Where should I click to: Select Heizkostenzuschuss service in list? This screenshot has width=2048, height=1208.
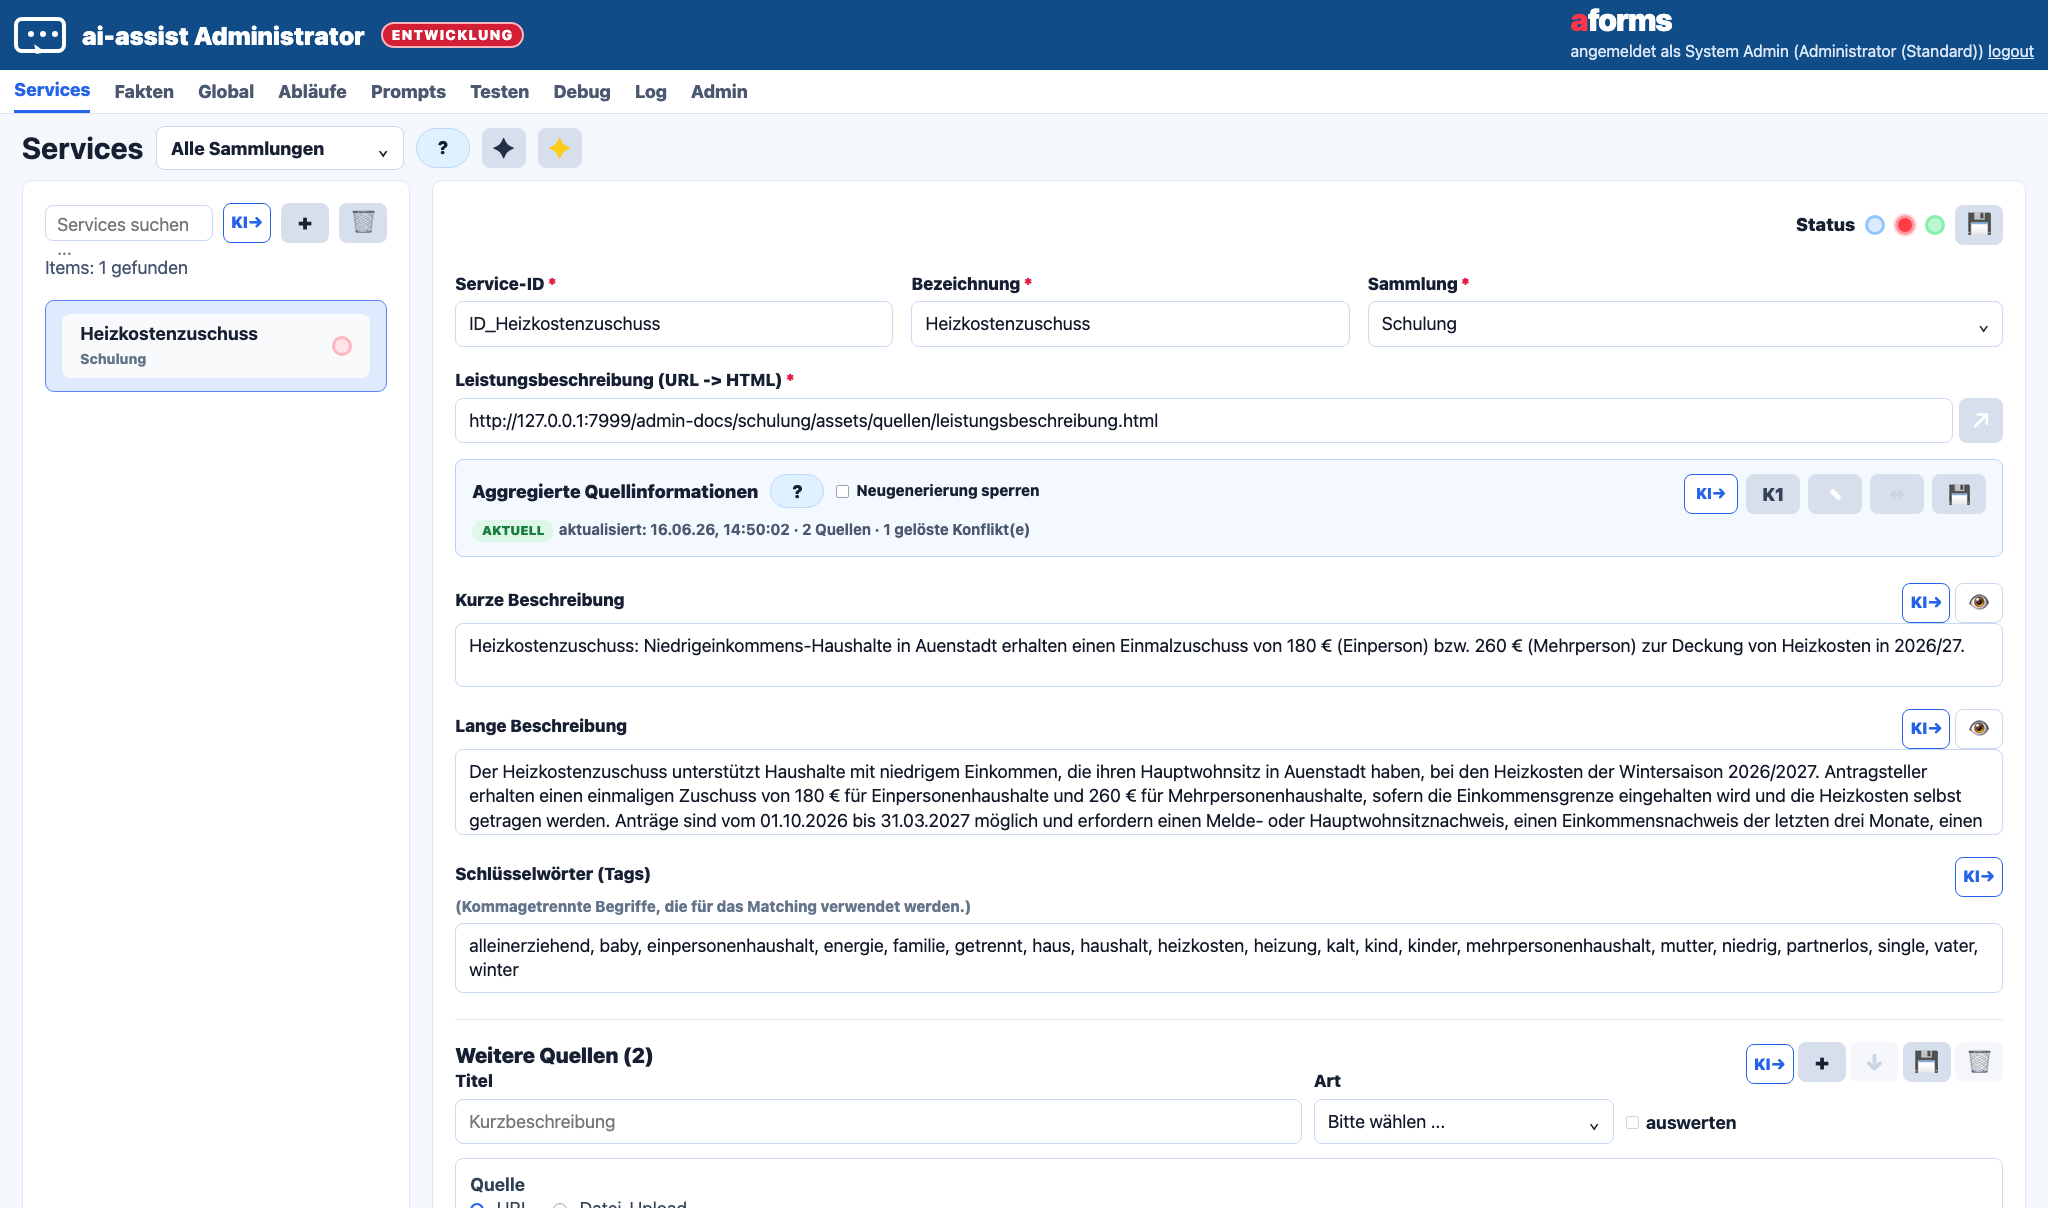tap(216, 346)
